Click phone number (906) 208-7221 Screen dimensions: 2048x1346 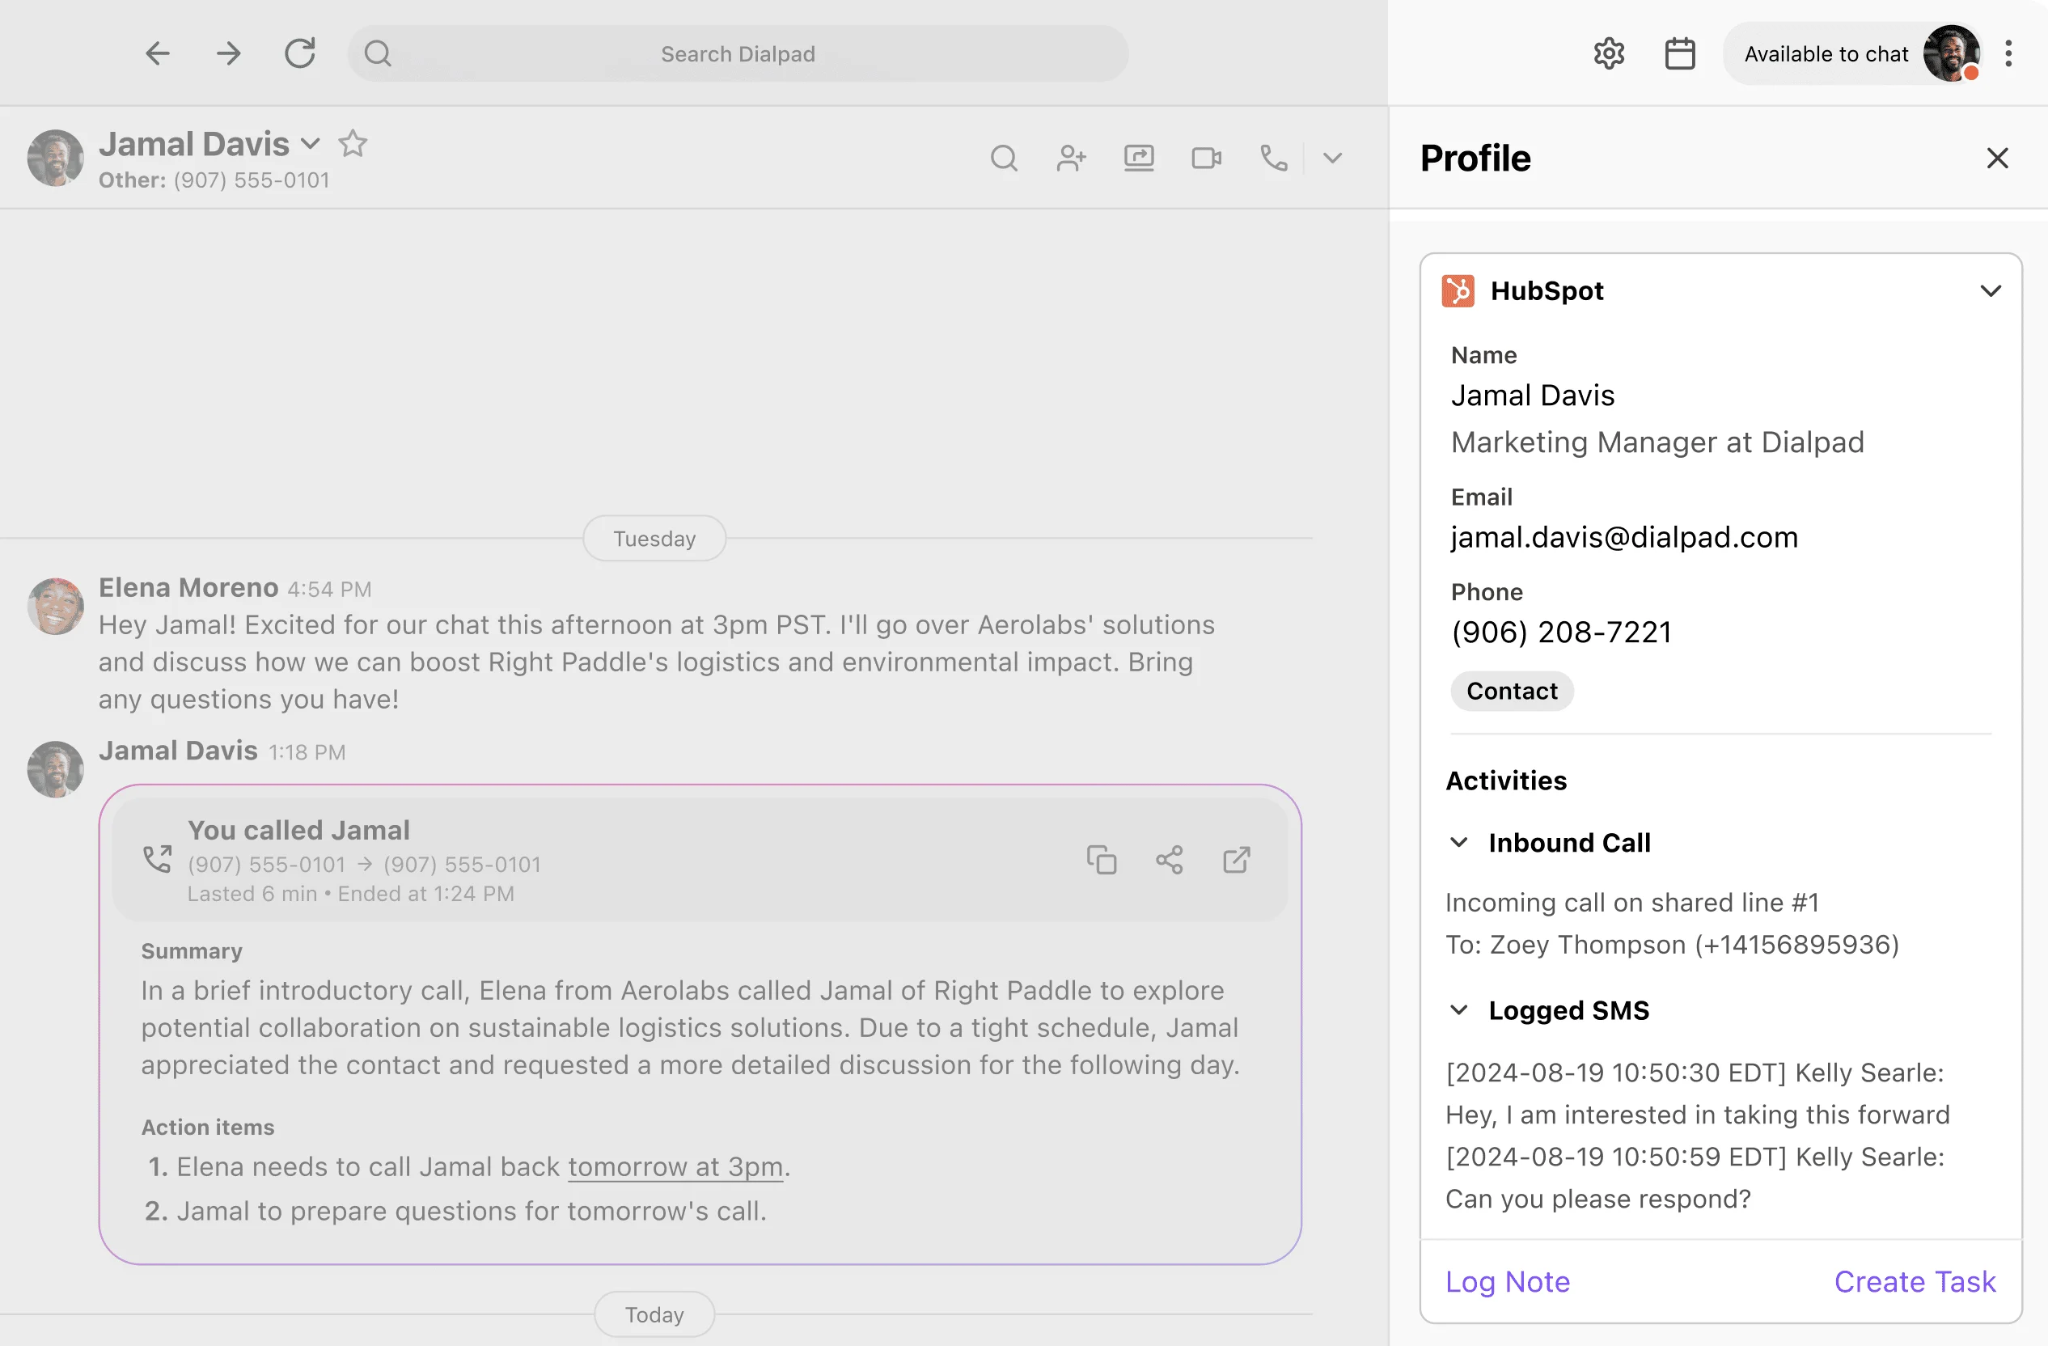tap(1561, 632)
